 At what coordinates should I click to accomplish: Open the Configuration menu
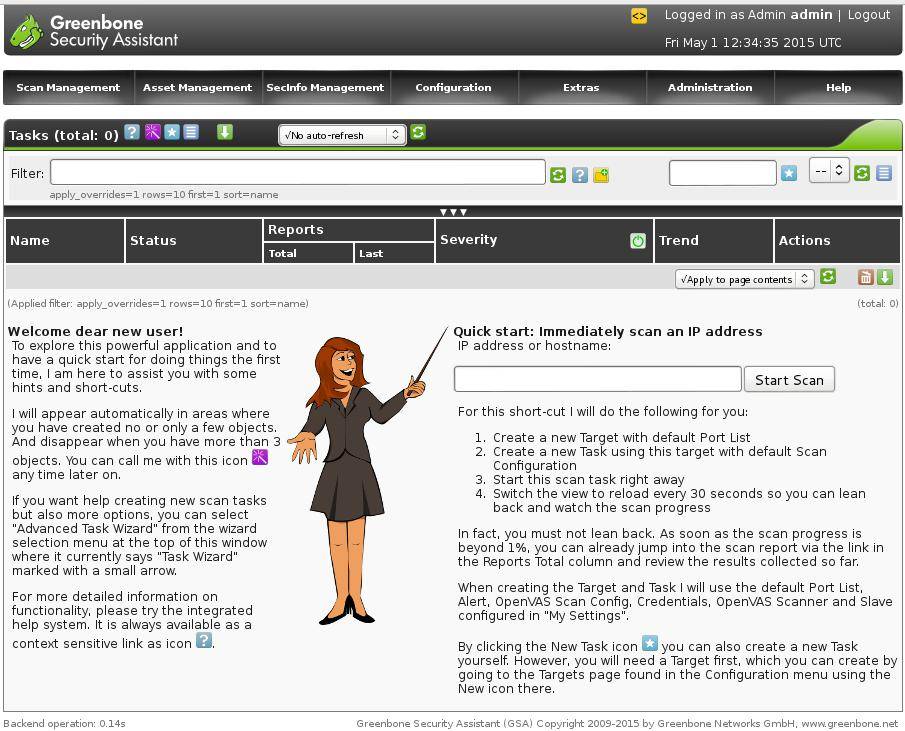pos(453,88)
